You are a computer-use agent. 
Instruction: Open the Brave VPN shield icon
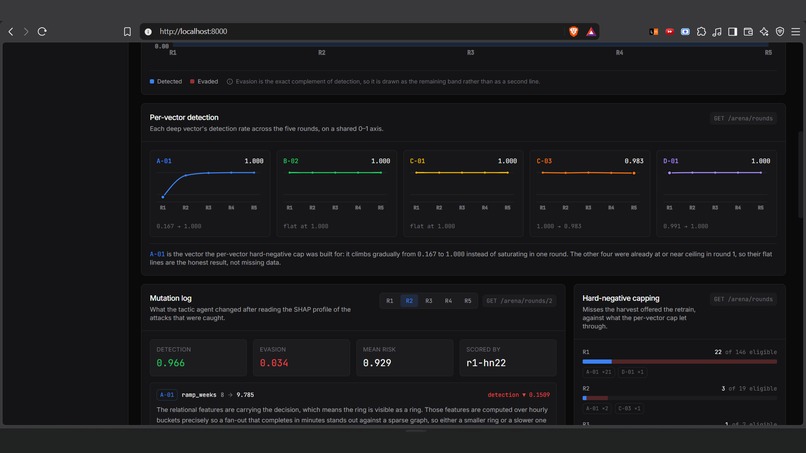coord(780,31)
